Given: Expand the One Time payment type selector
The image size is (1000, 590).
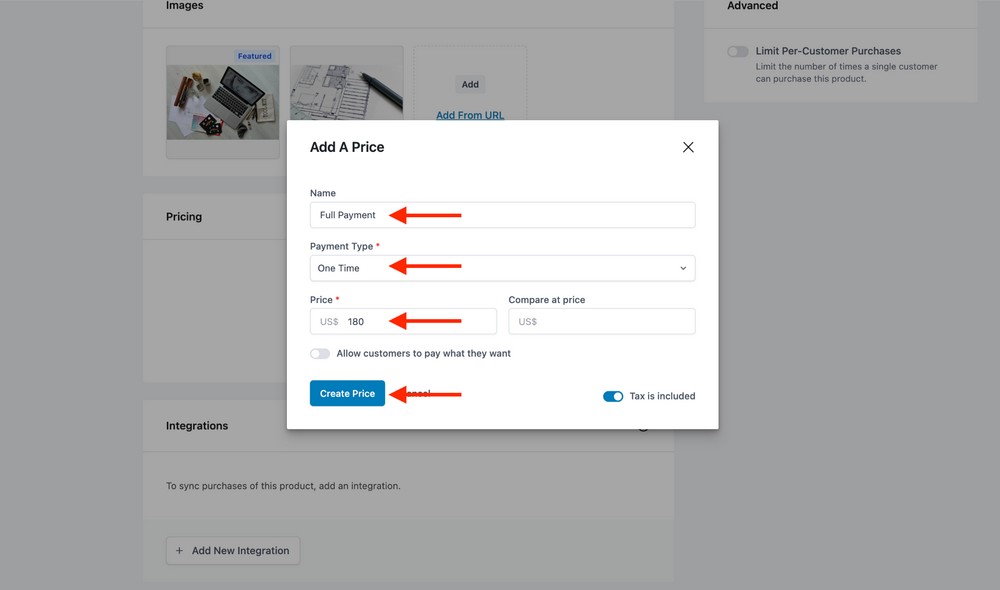Looking at the screenshot, I should [500, 267].
